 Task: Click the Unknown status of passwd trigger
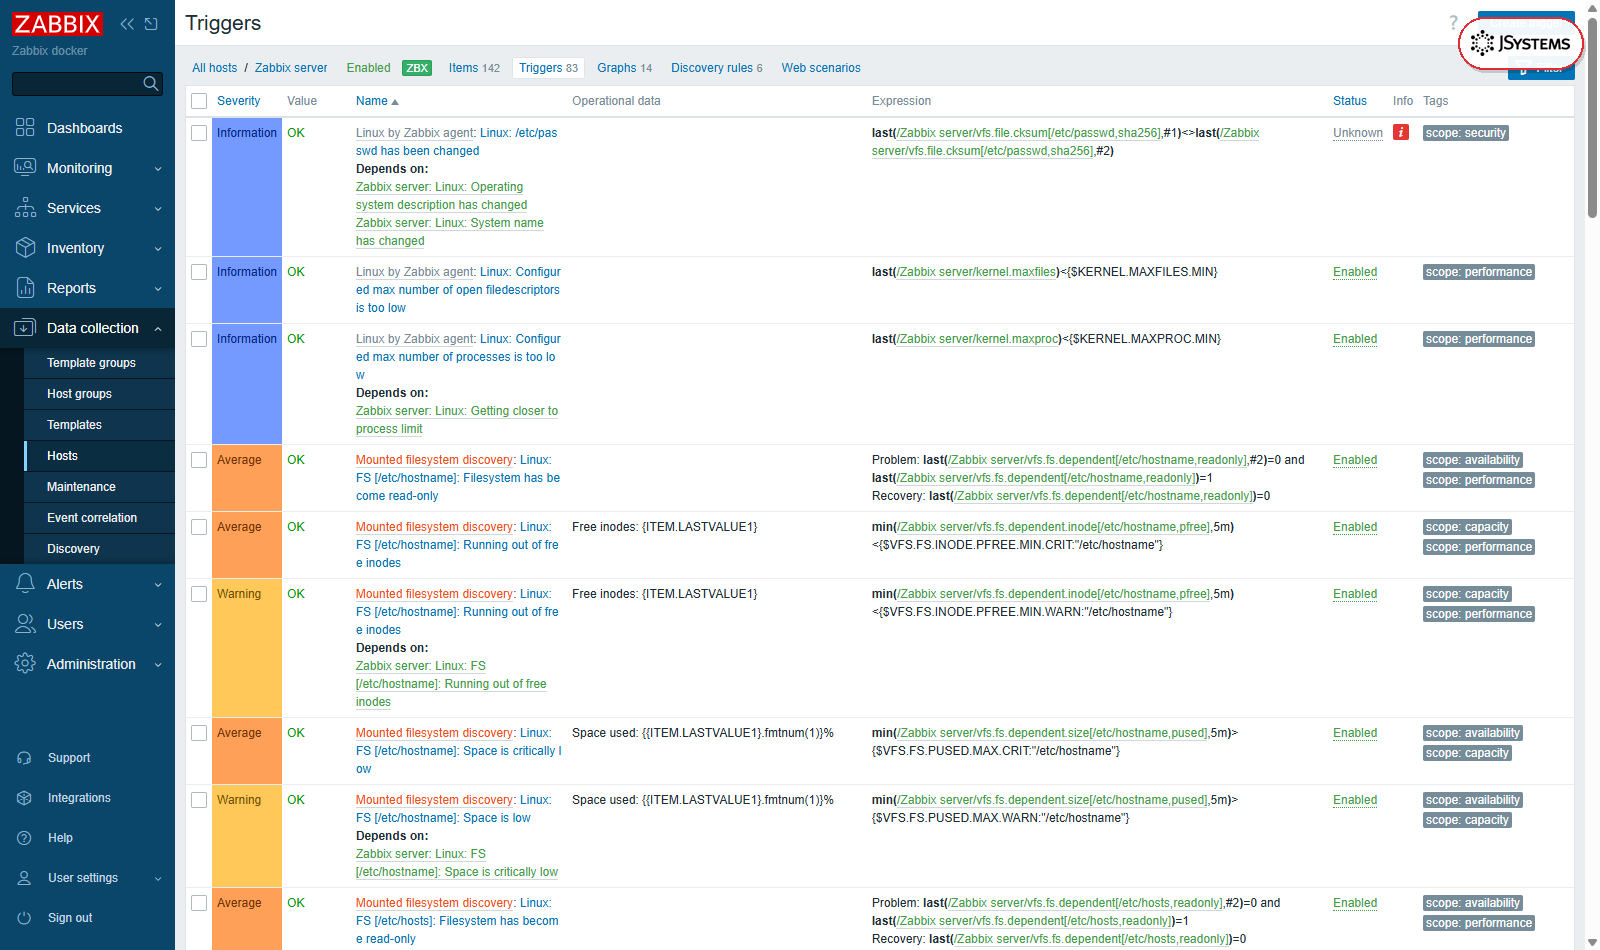tap(1358, 133)
